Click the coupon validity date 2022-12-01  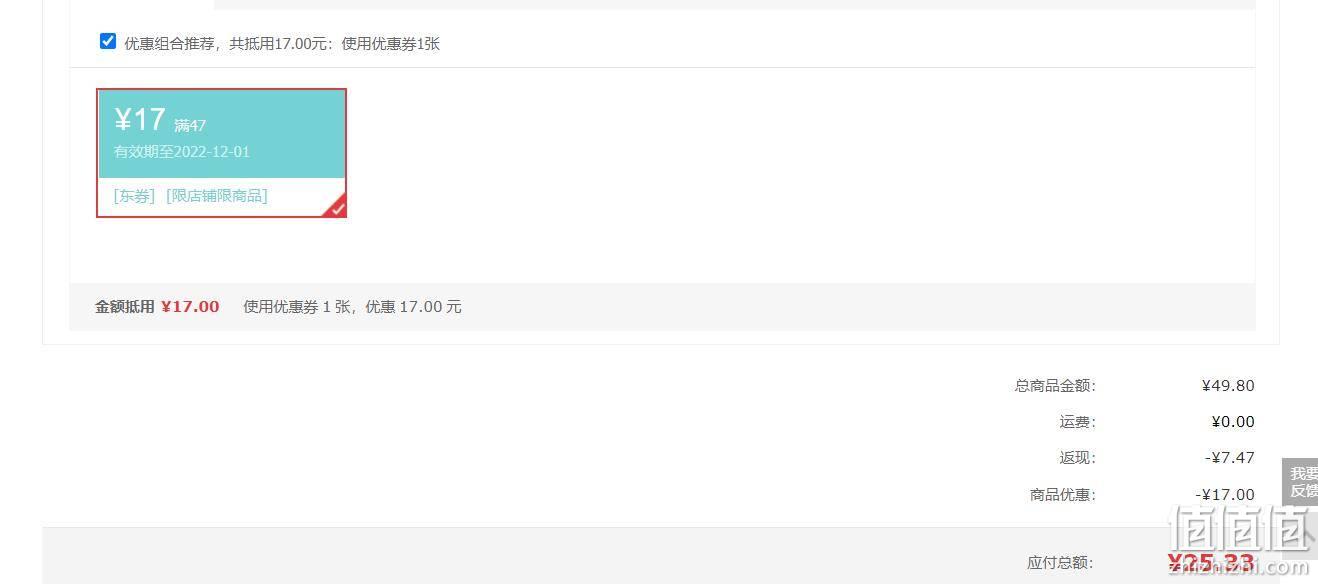point(212,152)
